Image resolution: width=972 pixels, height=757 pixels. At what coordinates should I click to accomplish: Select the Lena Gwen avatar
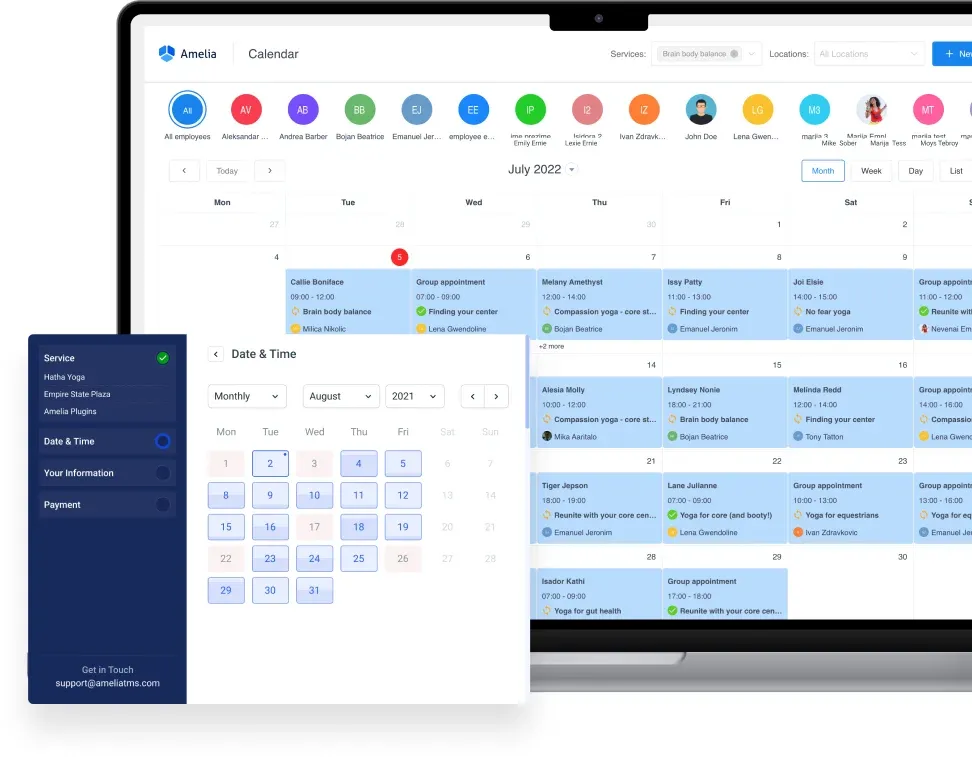coord(757,110)
